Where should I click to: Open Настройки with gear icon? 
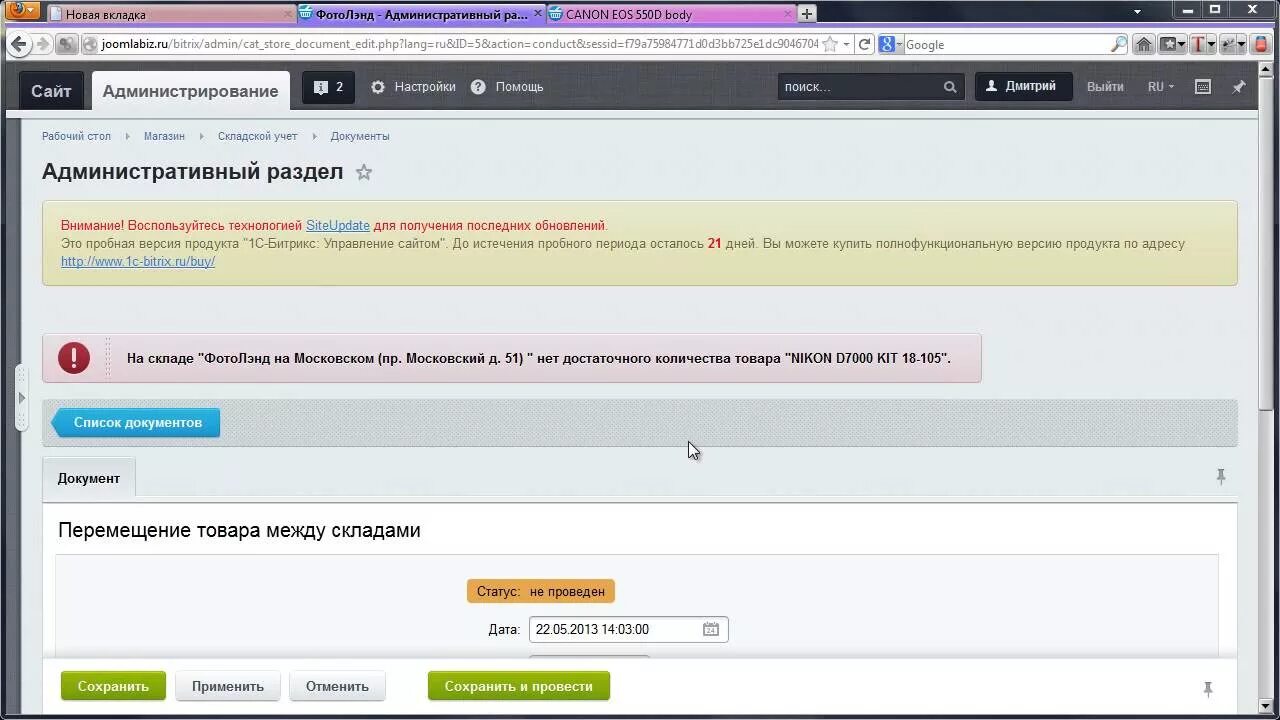(x=413, y=87)
